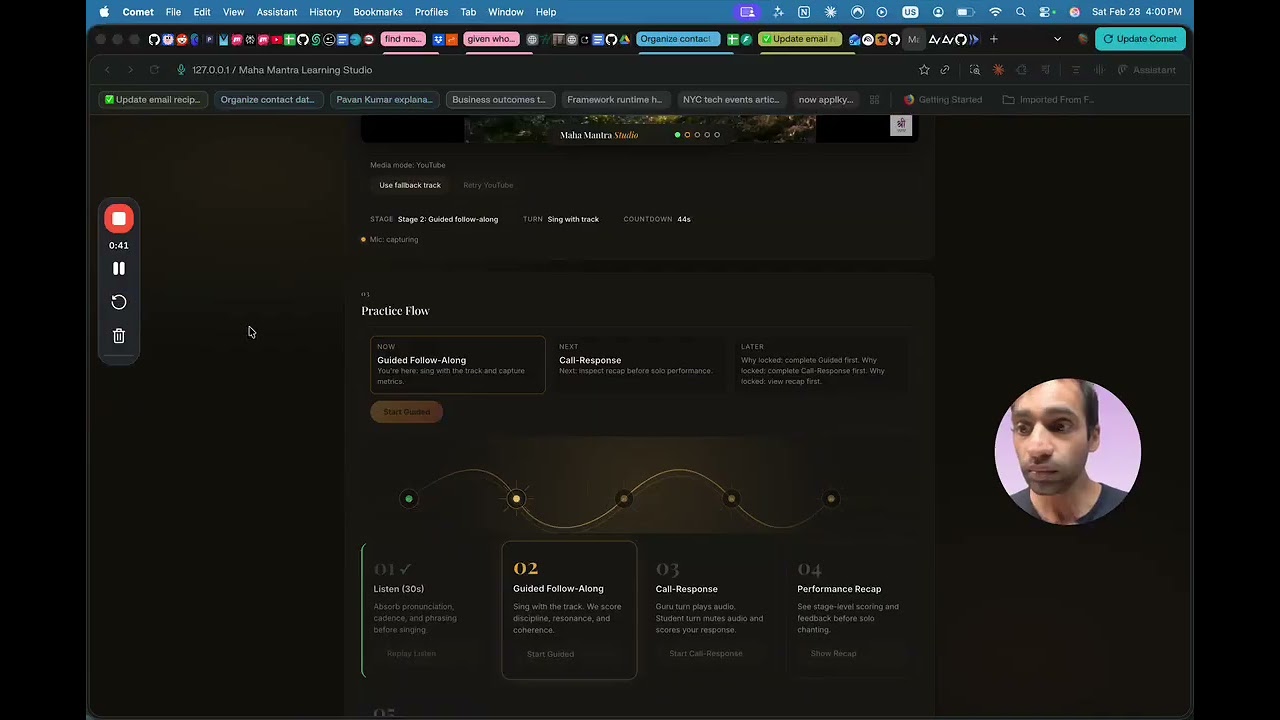Copy the page link using the link icon
This screenshot has width=1280, height=720.
945,70
